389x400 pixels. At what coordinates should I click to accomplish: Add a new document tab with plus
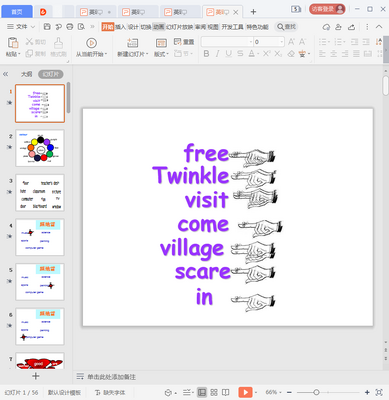253,12
